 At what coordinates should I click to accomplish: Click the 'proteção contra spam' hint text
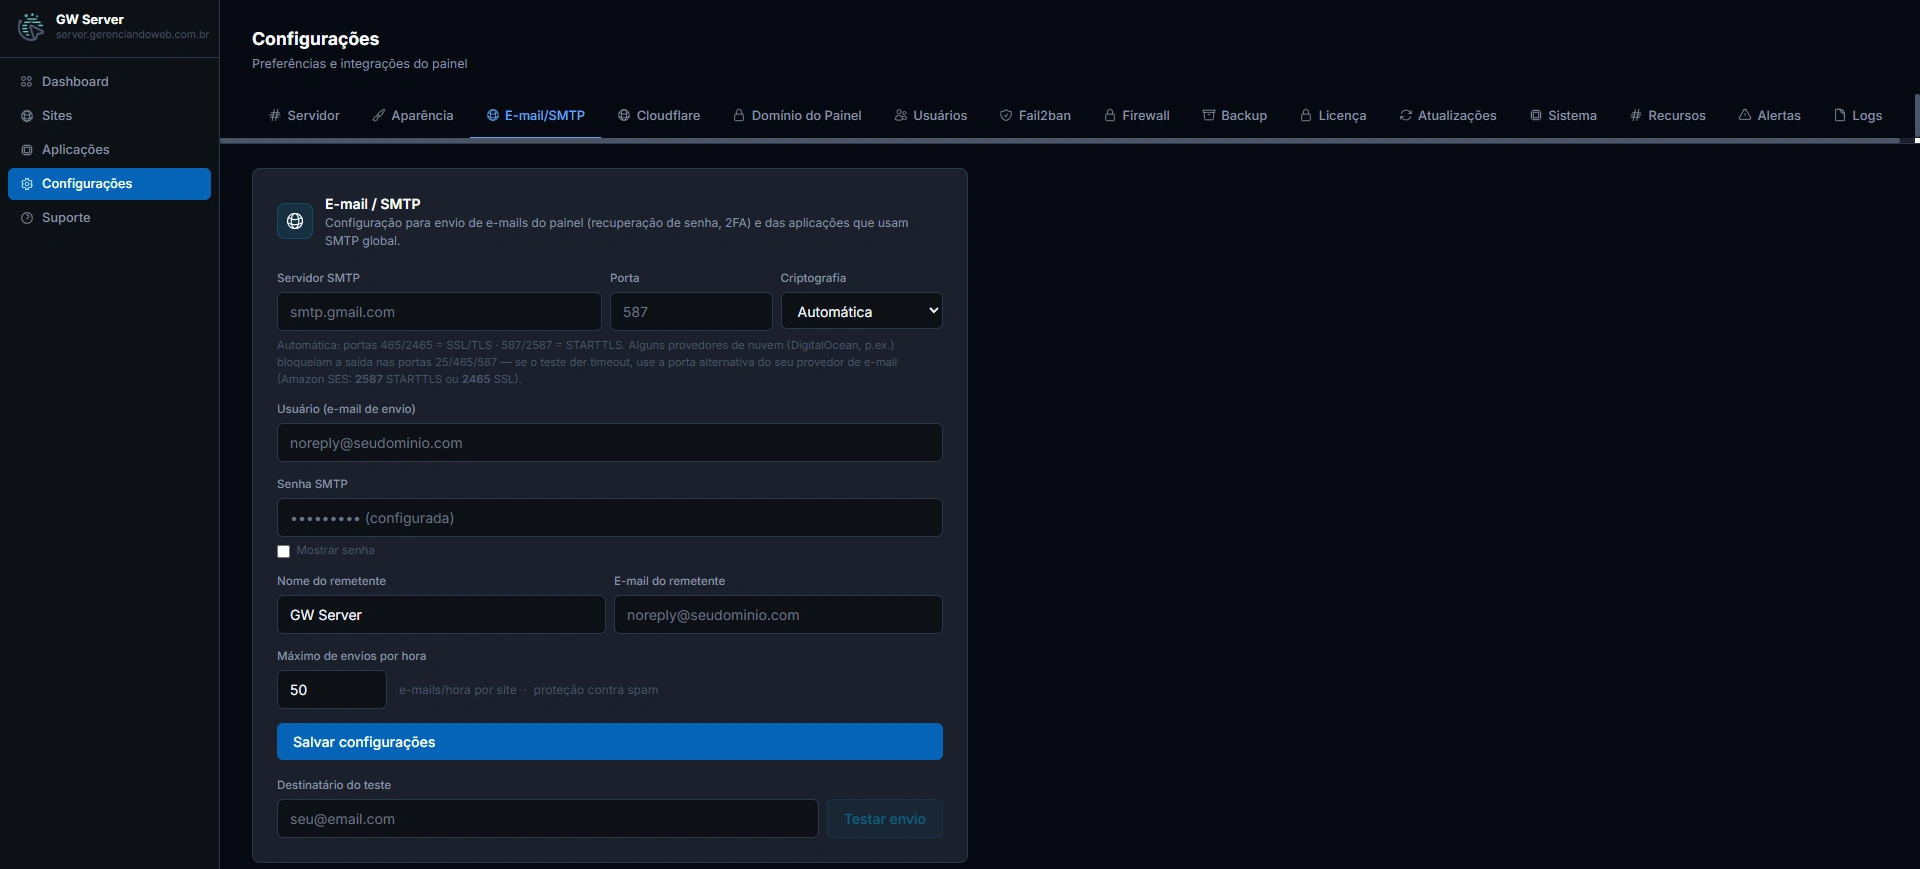(x=596, y=690)
